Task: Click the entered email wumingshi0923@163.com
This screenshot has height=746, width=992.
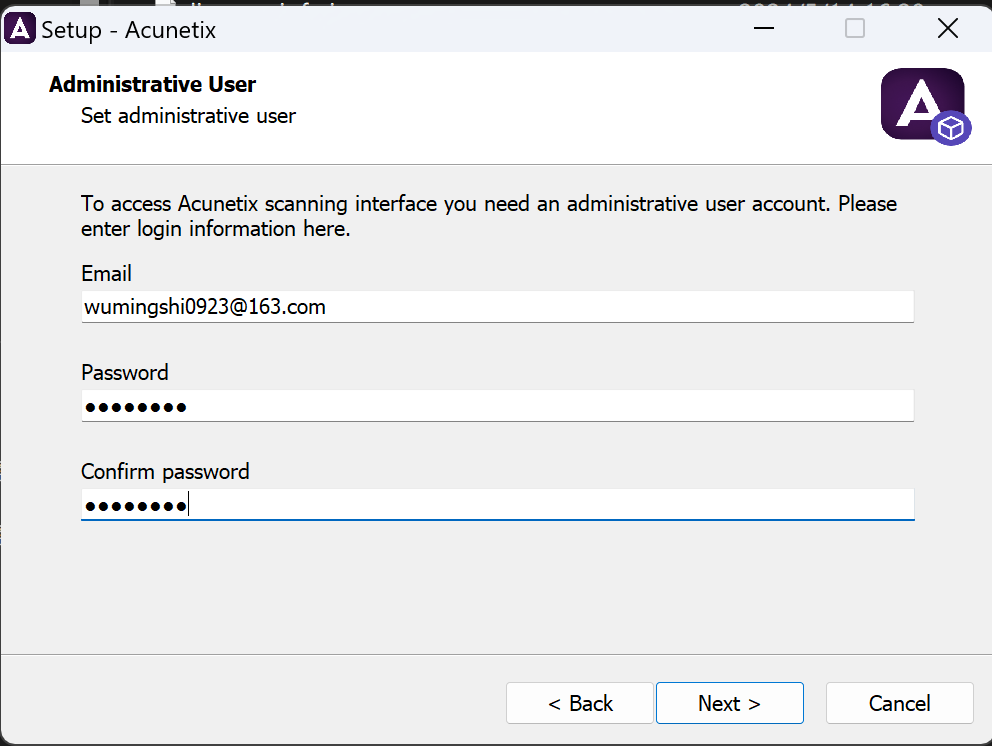Action: [203, 307]
